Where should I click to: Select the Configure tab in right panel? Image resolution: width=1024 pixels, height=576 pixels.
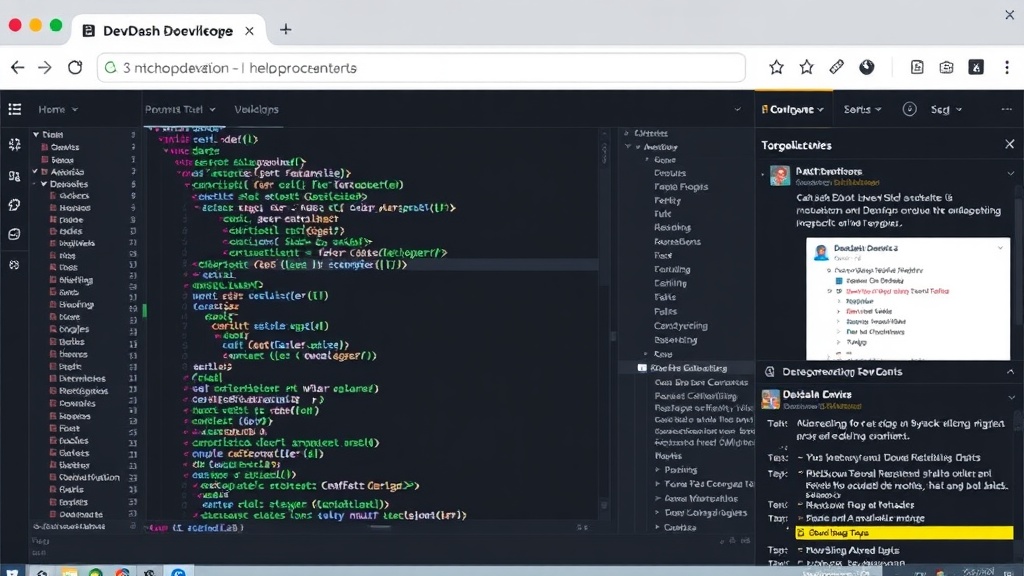tap(793, 109)
